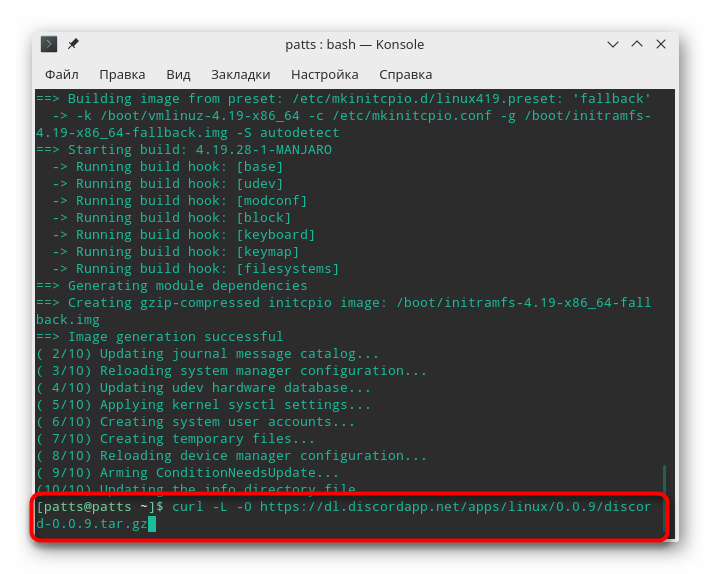Open the Справка menu
The height and width of the screenshot is (574, 711).
(x=405, y=74)
